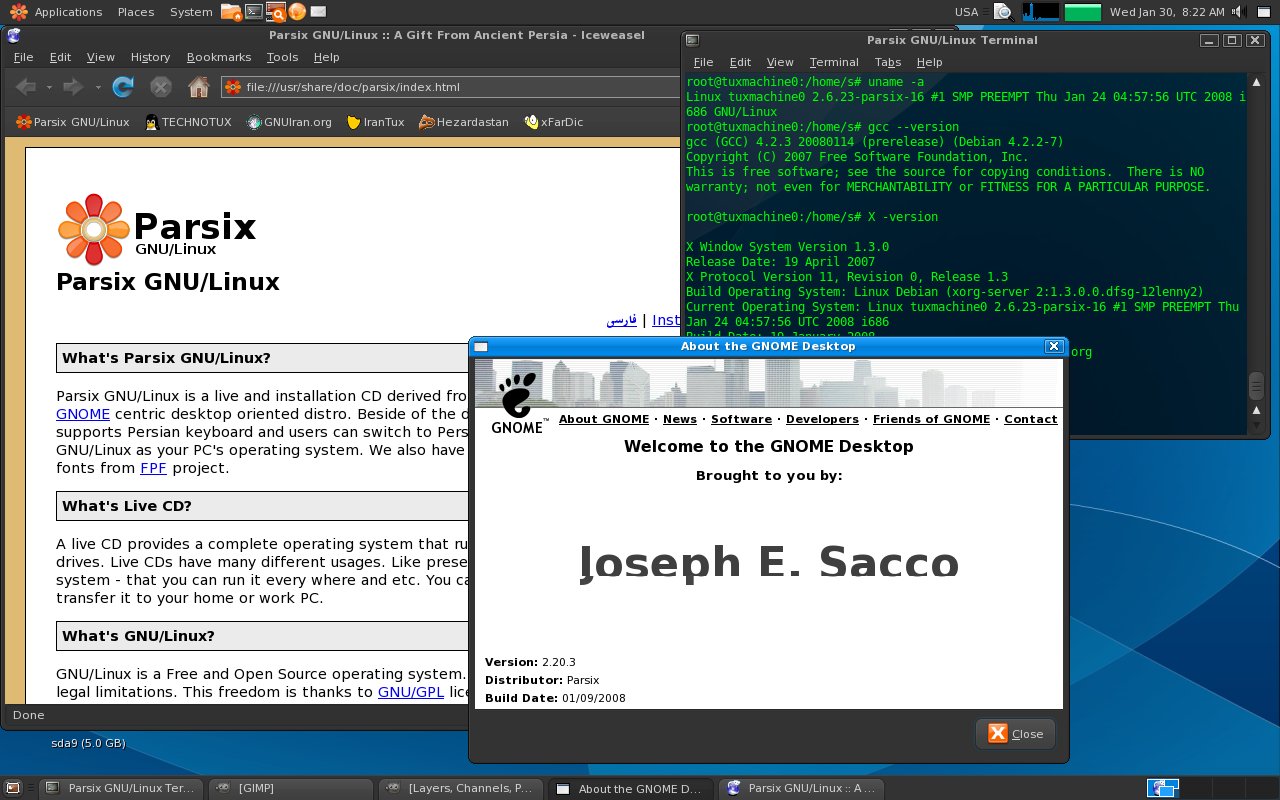Click the Iceweasel address bar

[x=452, y=87]
